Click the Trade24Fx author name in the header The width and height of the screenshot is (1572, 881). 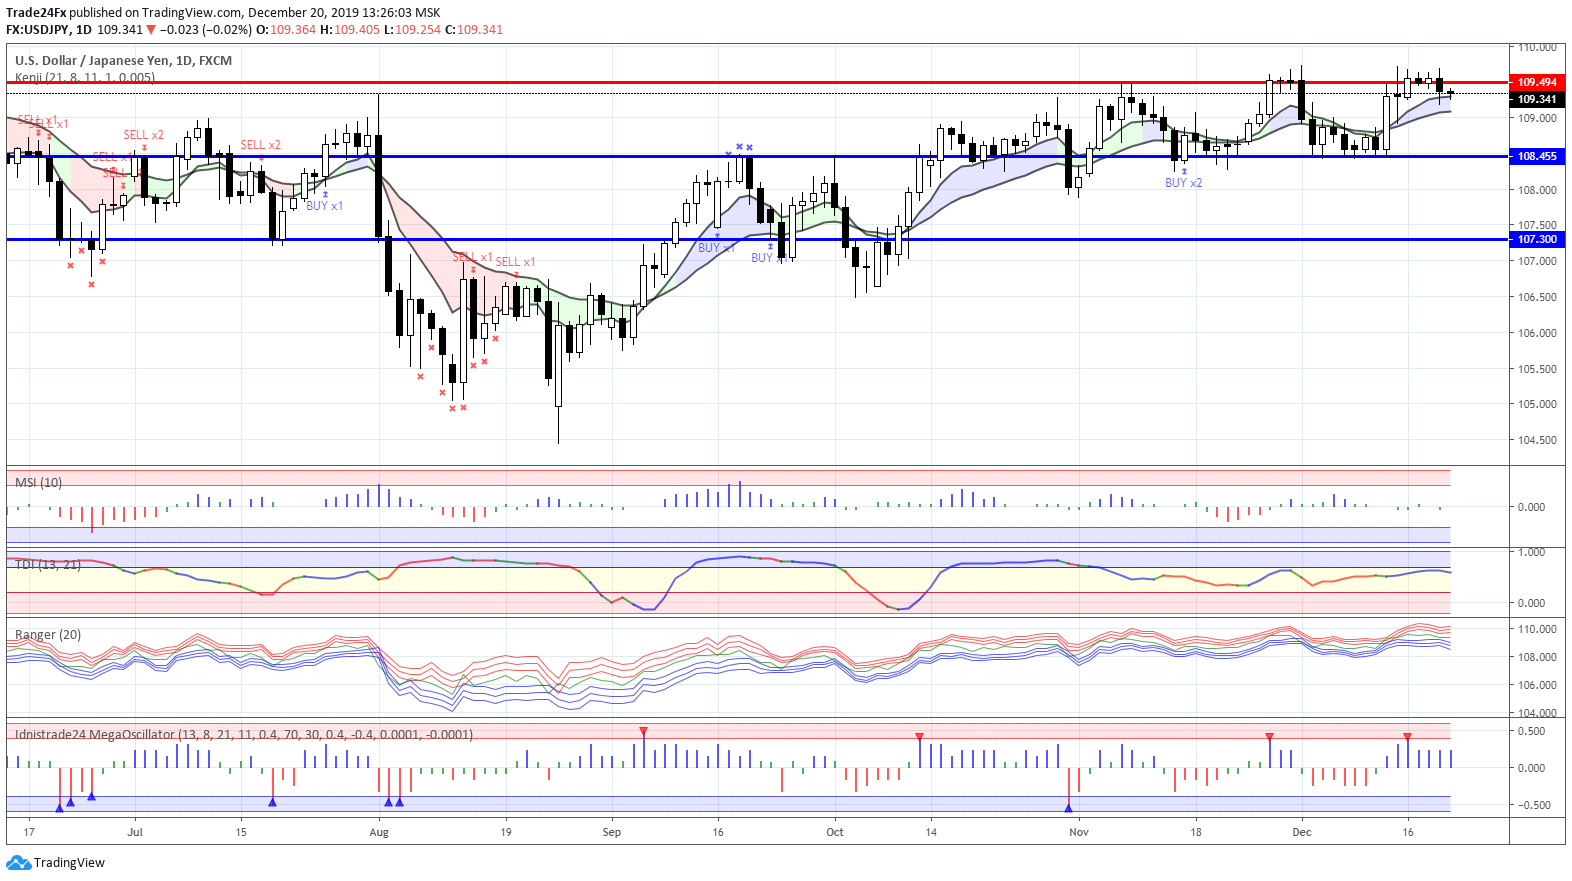click(x=36, y=13)
